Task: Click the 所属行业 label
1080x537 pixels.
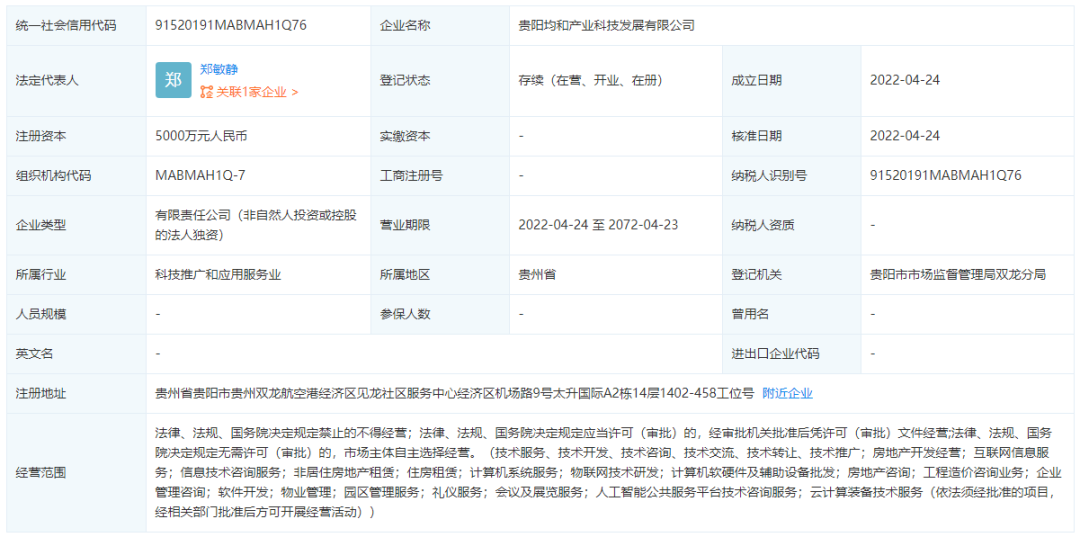Action: pyautogui.click(x=41, y=275)
